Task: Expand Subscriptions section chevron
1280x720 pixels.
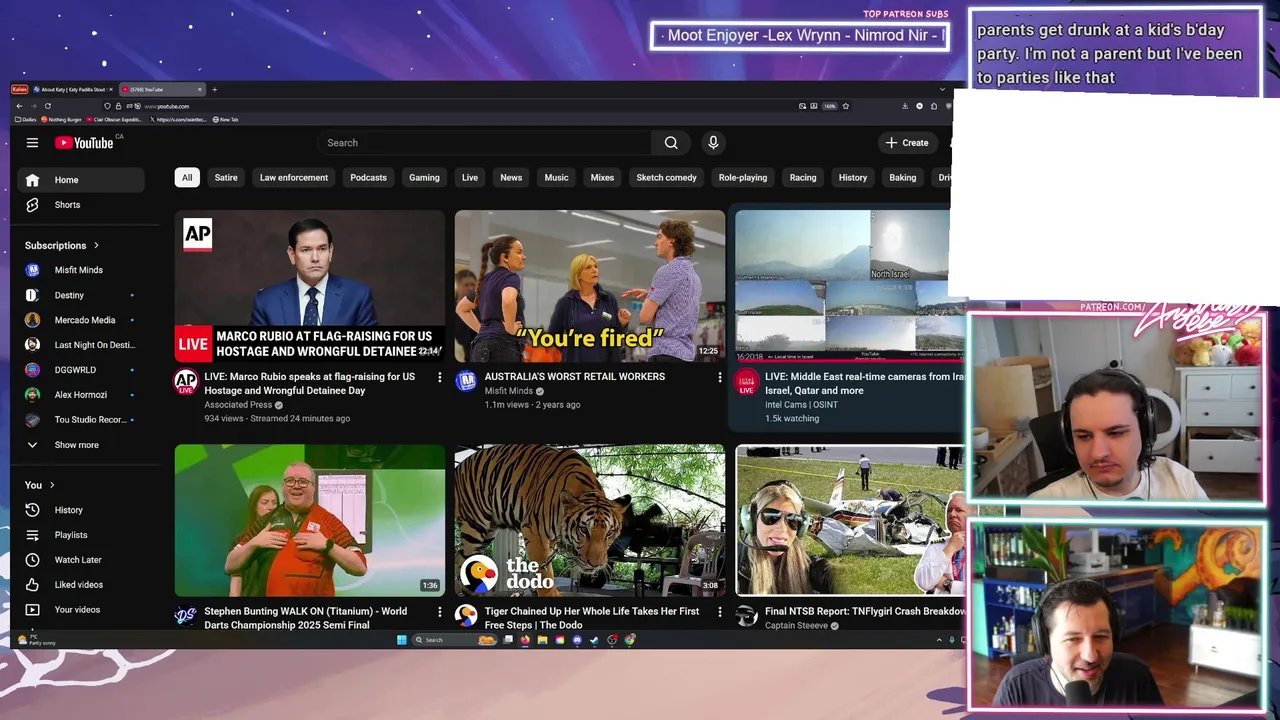Action: (x=96, y=245)
